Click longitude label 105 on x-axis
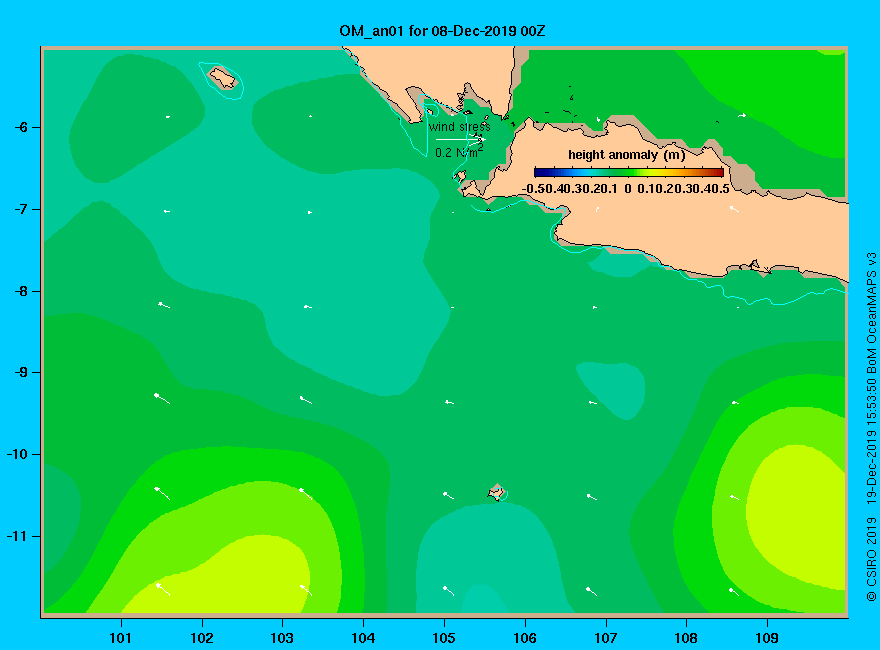This screenshot has width=880, height=650. point(444,638)
